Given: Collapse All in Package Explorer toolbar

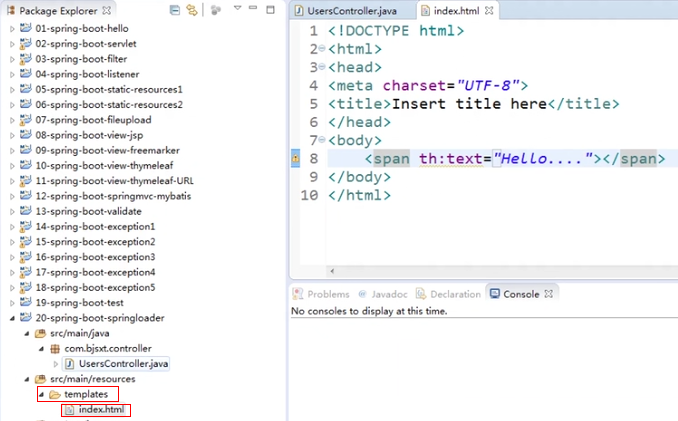Looking at the screenshot, I should click(x=175, y=10).
